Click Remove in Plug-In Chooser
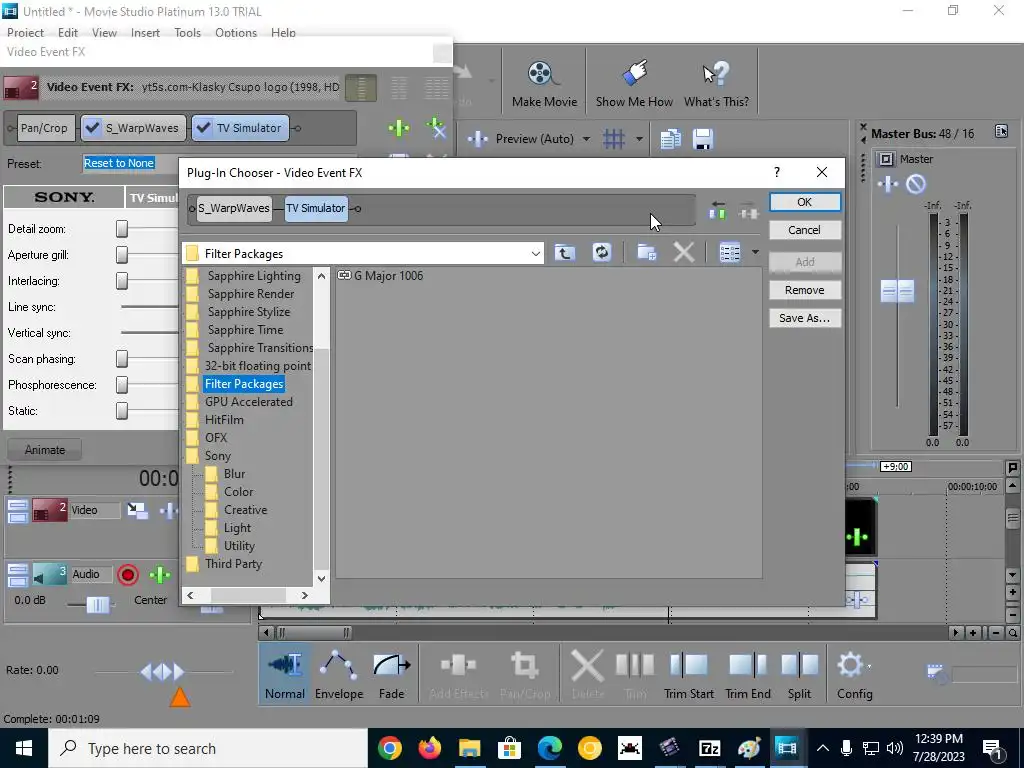Viewport: 1024px width, 768px height. pos(805,290)
